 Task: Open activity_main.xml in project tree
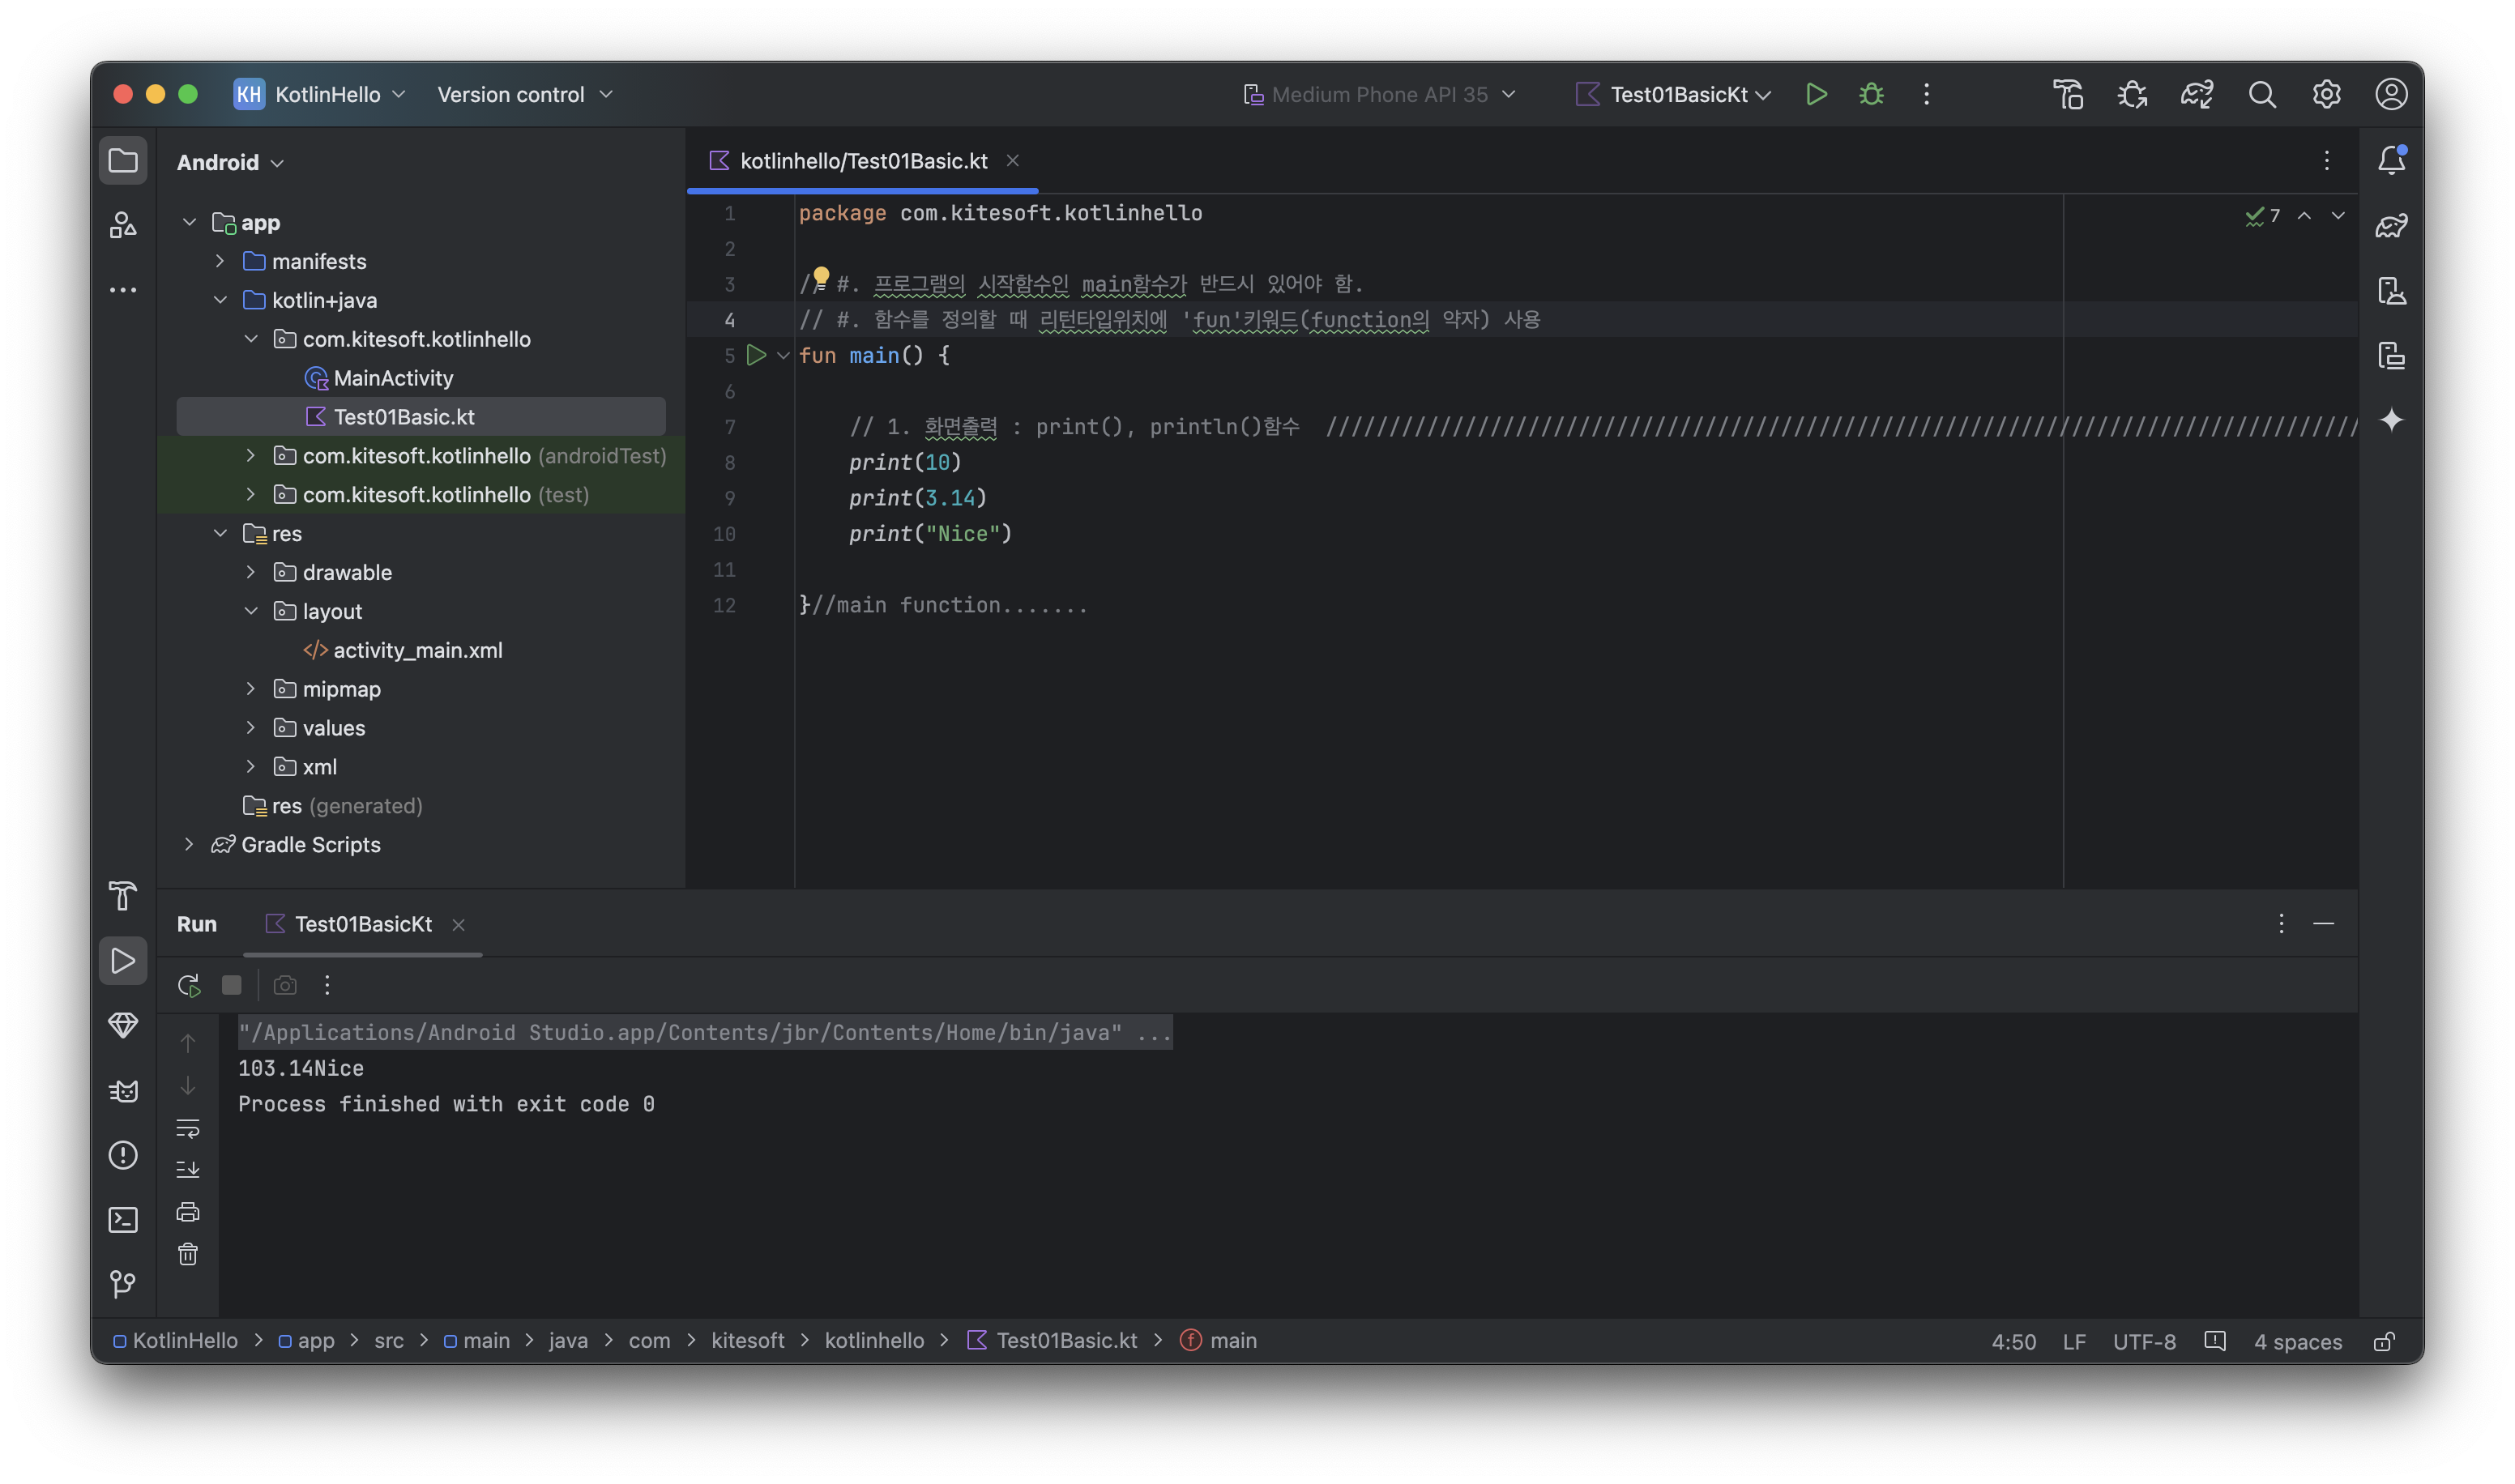click(417, 650)
